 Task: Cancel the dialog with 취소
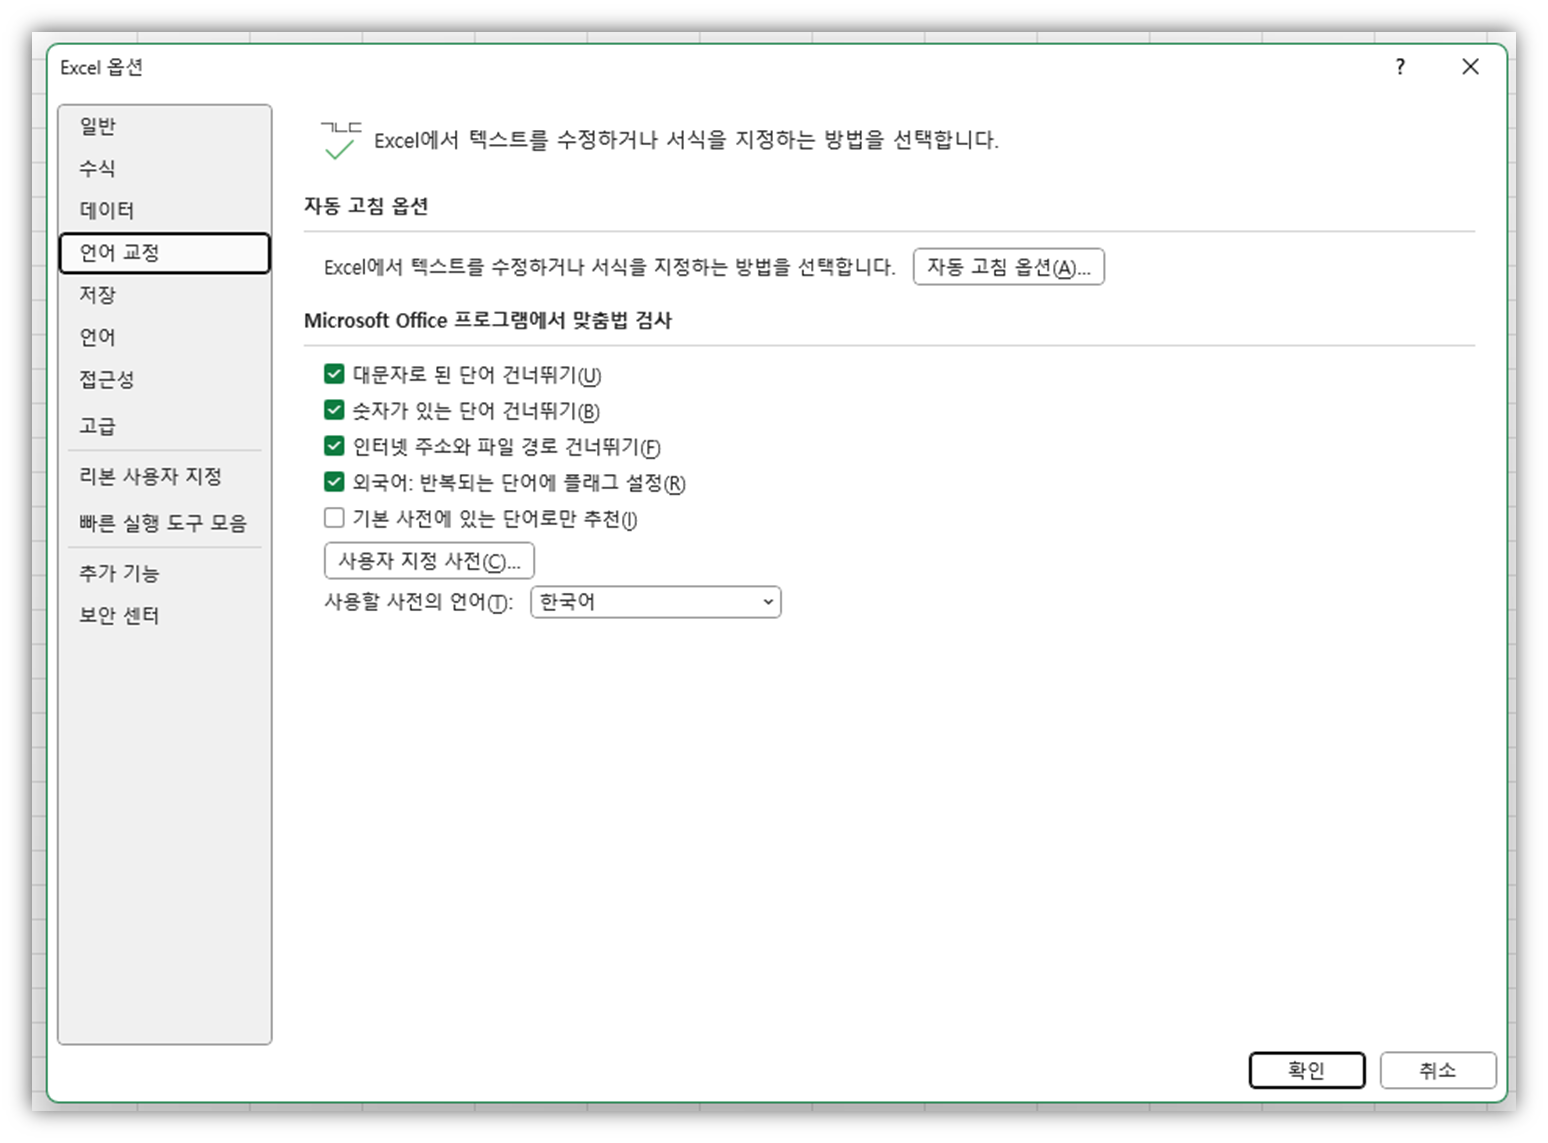[x=1438, y=1070]
